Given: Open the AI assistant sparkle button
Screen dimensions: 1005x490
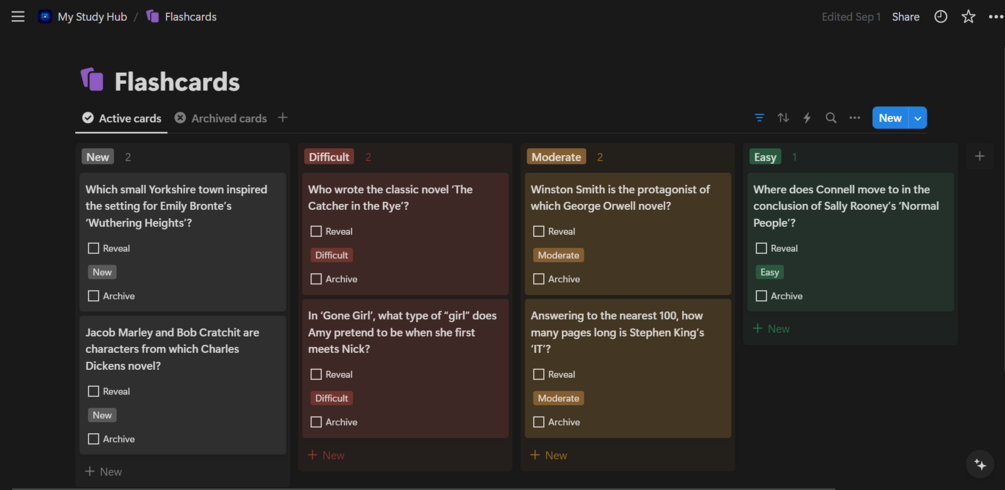Looking at the screenshot, I should pyautogui.click(x=979, y=464).
